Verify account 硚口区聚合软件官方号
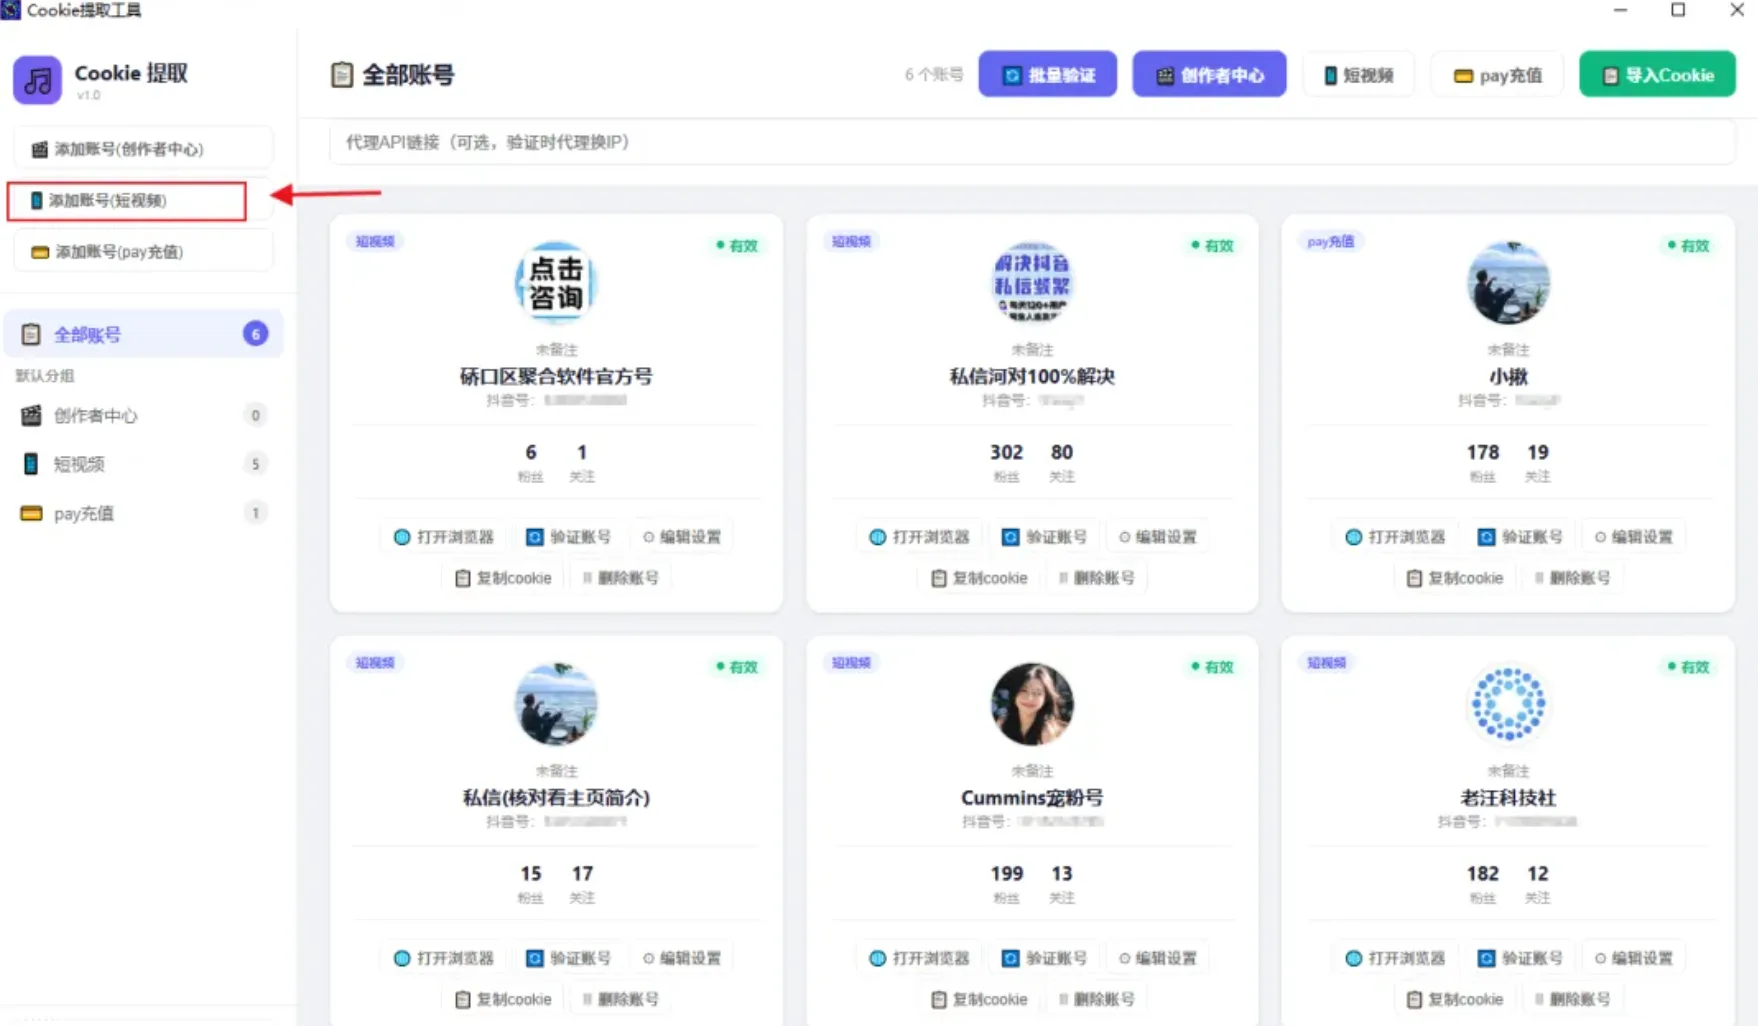This screenshot has width=1758, height=1026. [568, 537]
